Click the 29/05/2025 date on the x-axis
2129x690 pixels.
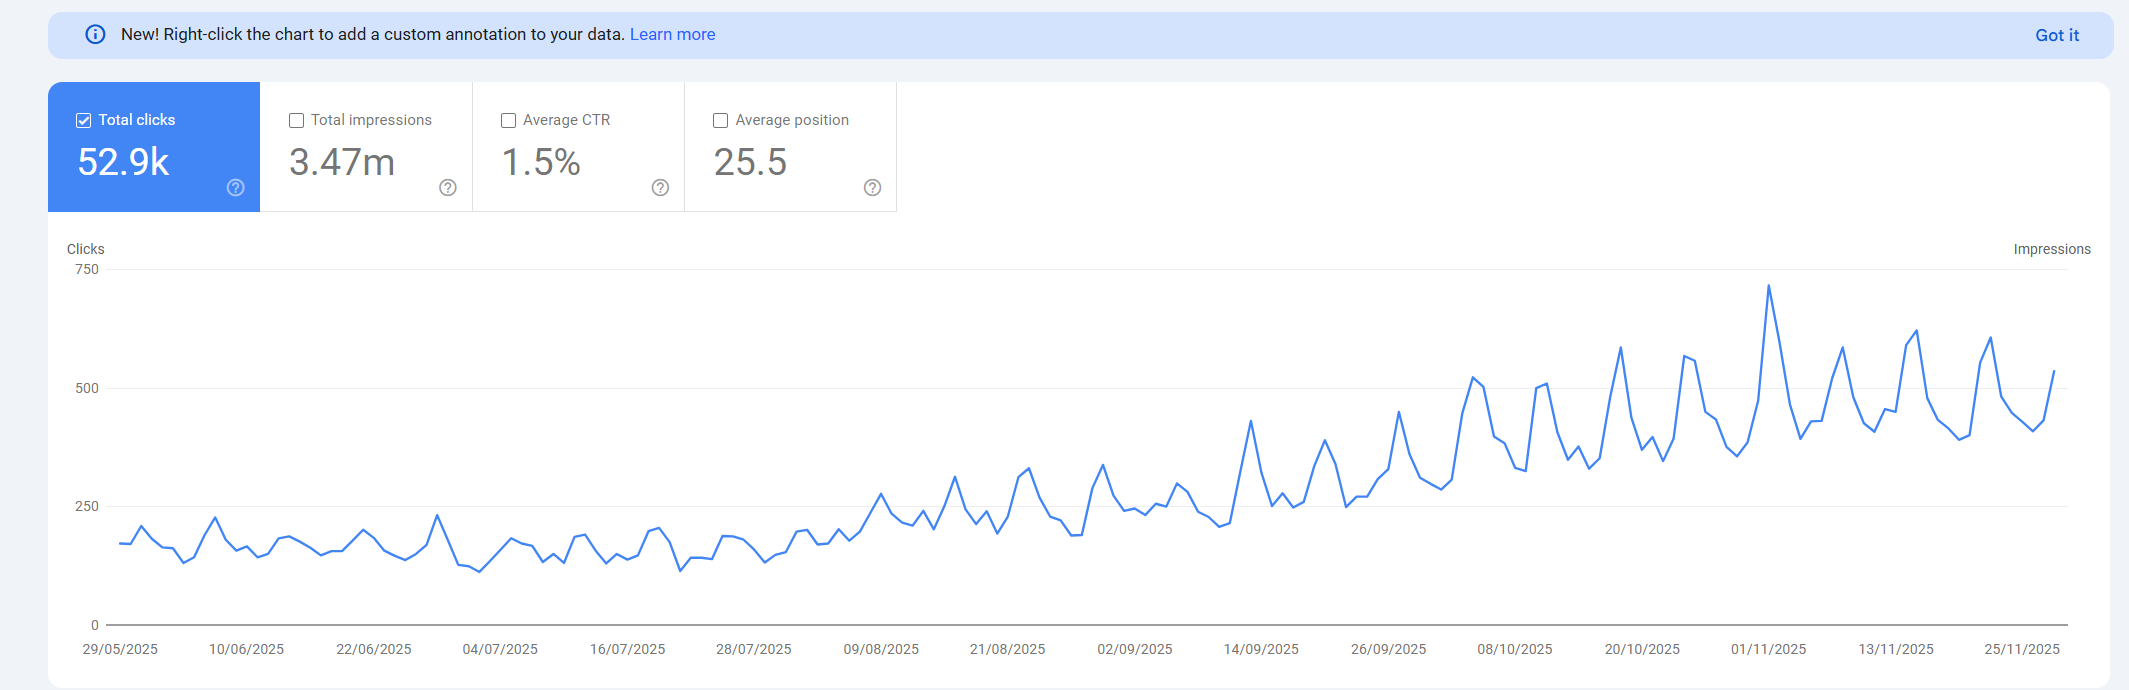click(x=120, y=649)
